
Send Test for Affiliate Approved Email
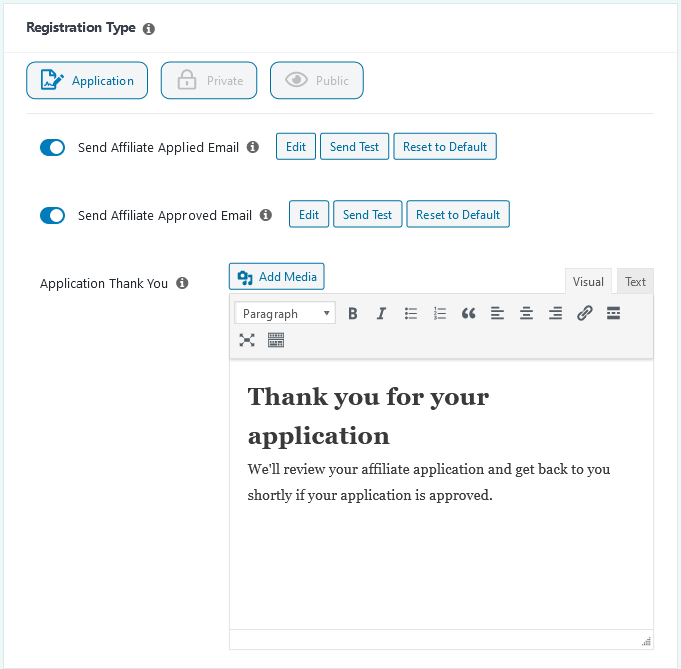[367, 214]
